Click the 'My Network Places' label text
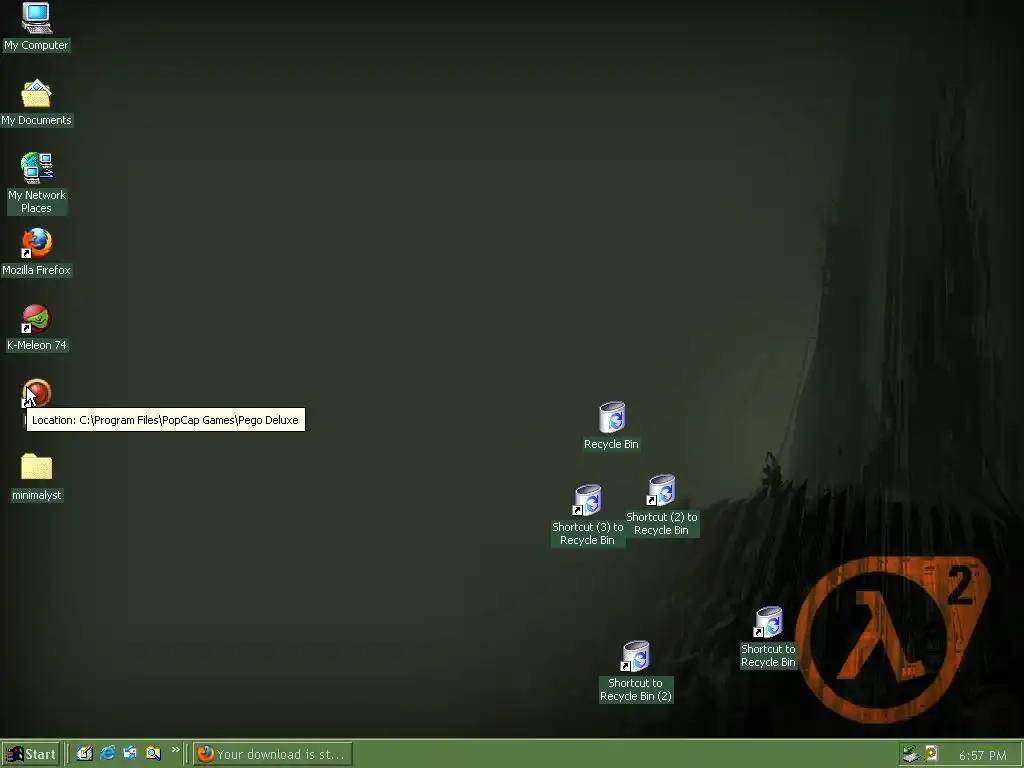The width and height of the screenshot is (1024, 768). click(37, 202)
